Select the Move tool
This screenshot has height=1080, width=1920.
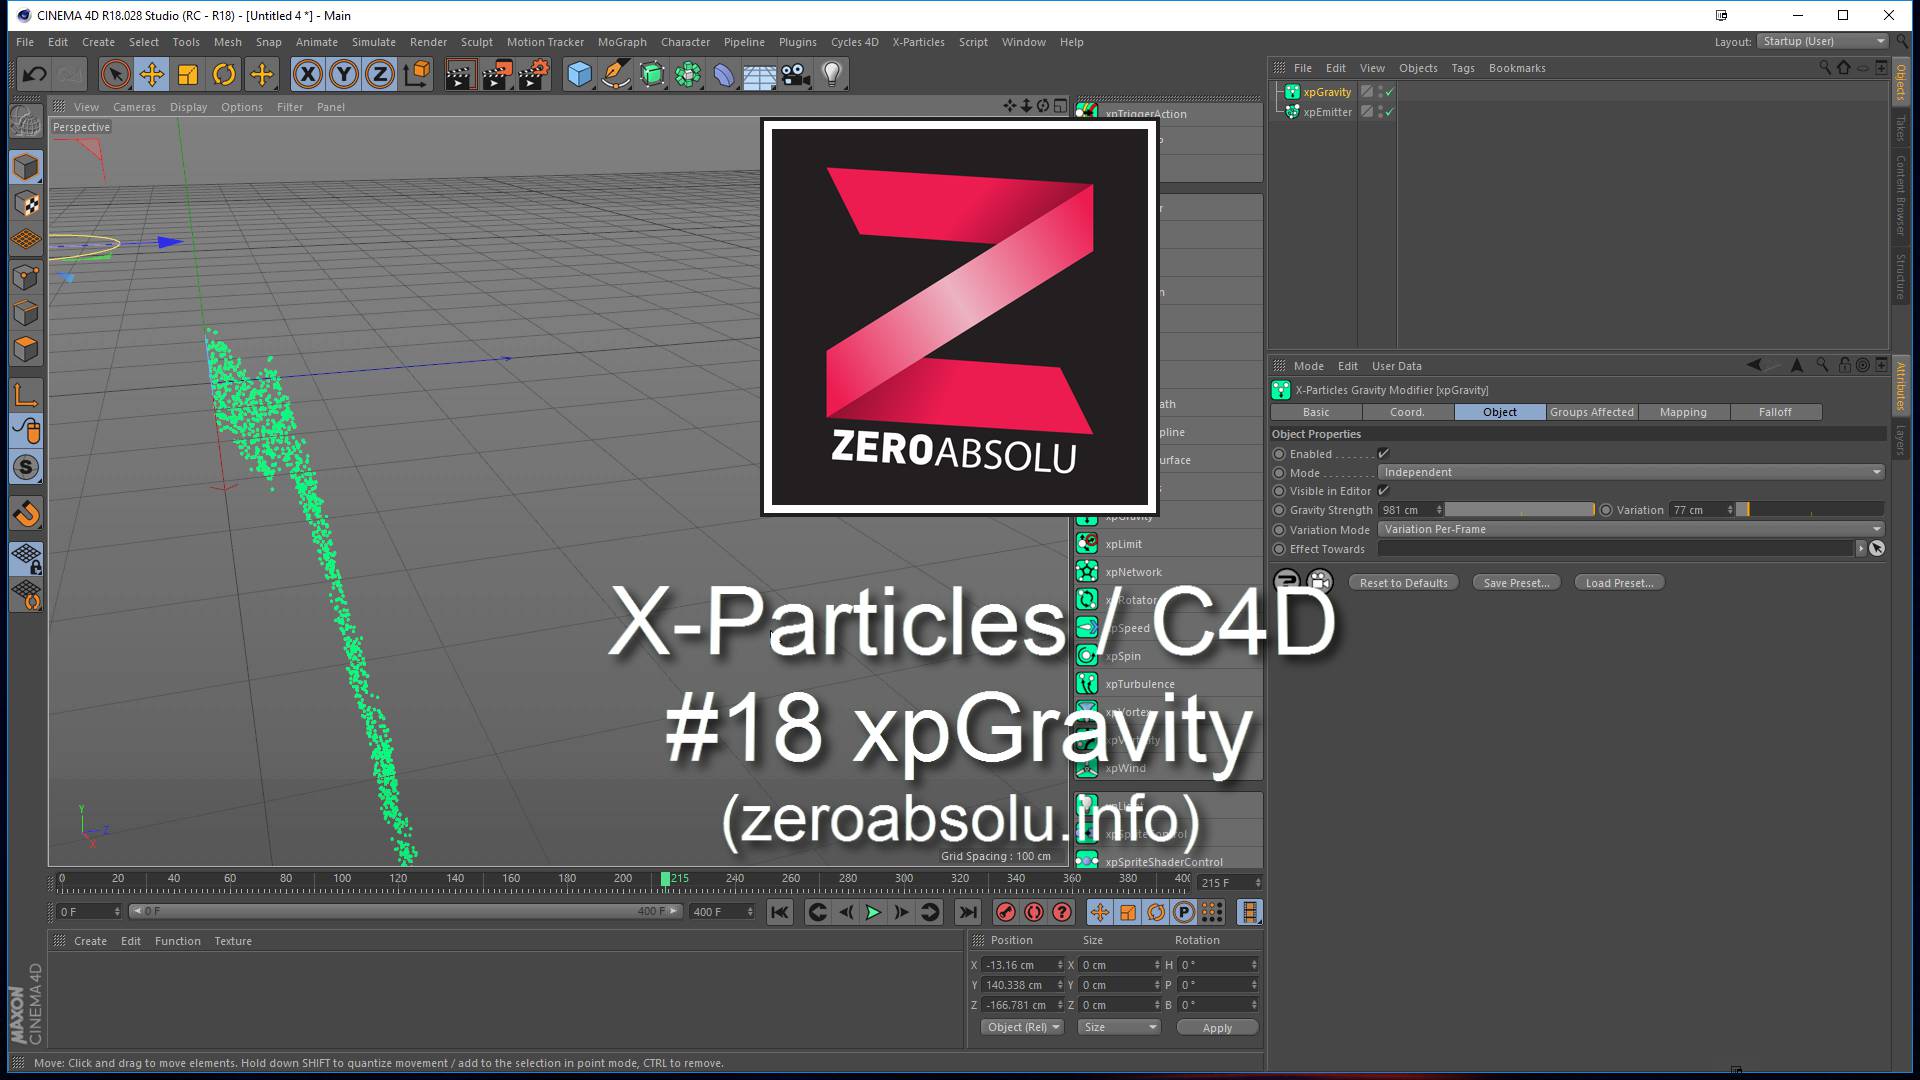click(x=151, y=74)
